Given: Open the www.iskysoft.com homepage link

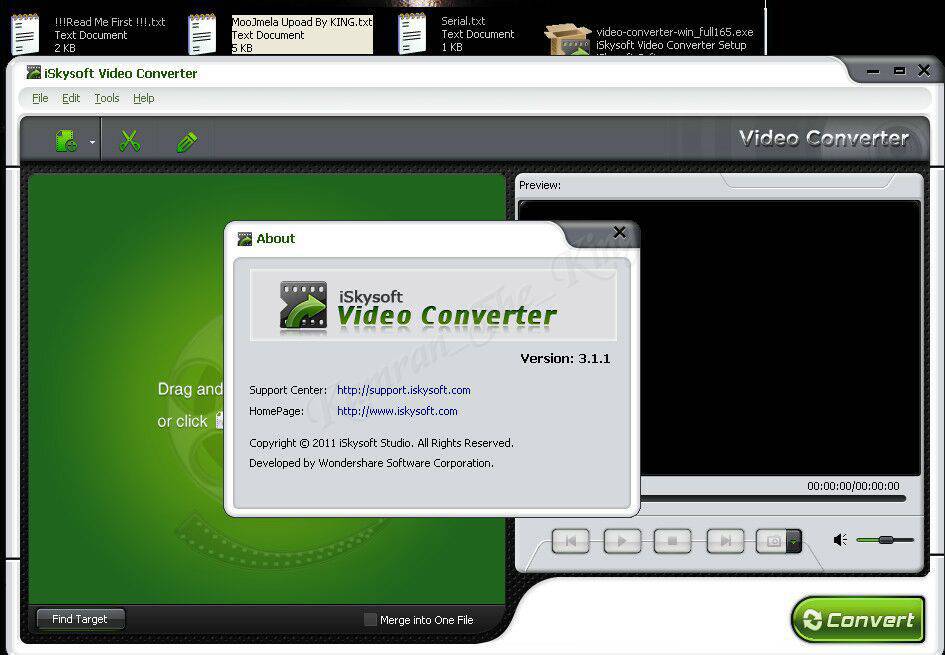Looking at the screenshot, I should pyautogui.click(x=397, y=411).
